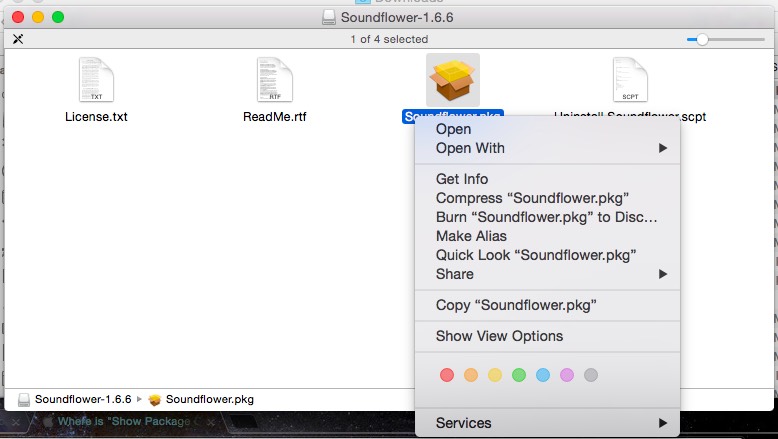
Task: Click Soundflower-1.6.6 in the path bar
Action: coord(83,399)
